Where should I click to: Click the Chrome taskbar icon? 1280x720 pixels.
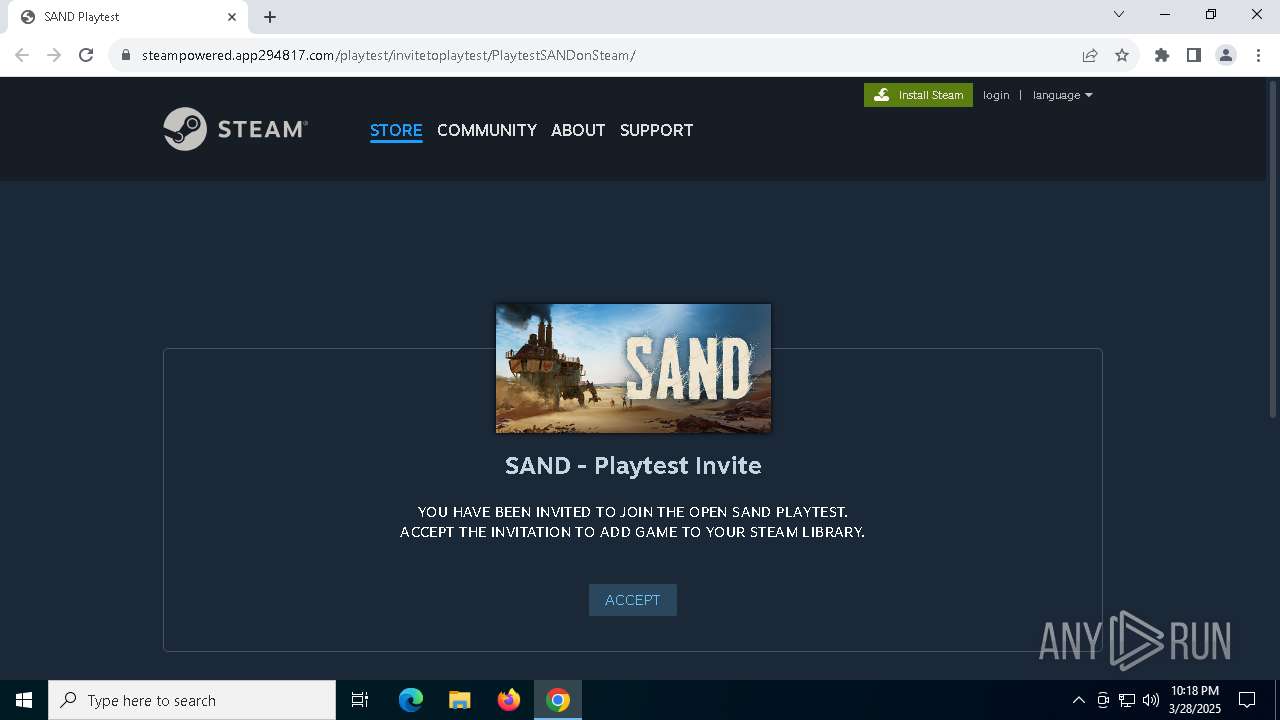[x=558, y=700]
